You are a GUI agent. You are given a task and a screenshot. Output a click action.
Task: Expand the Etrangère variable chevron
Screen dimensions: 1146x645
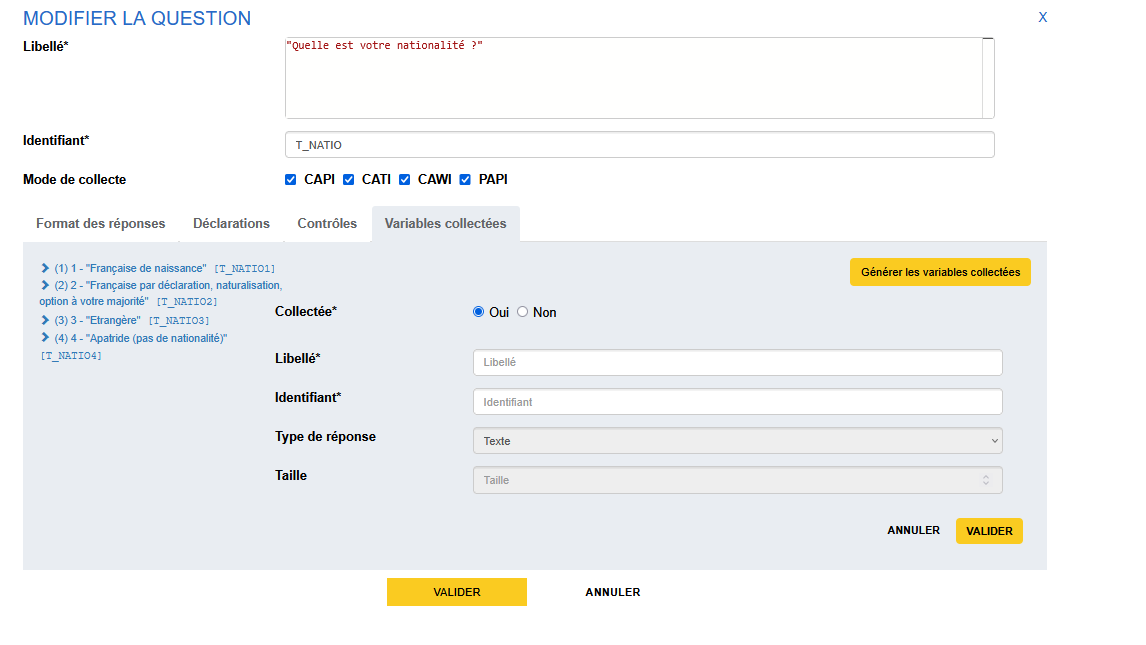[46, 320]
